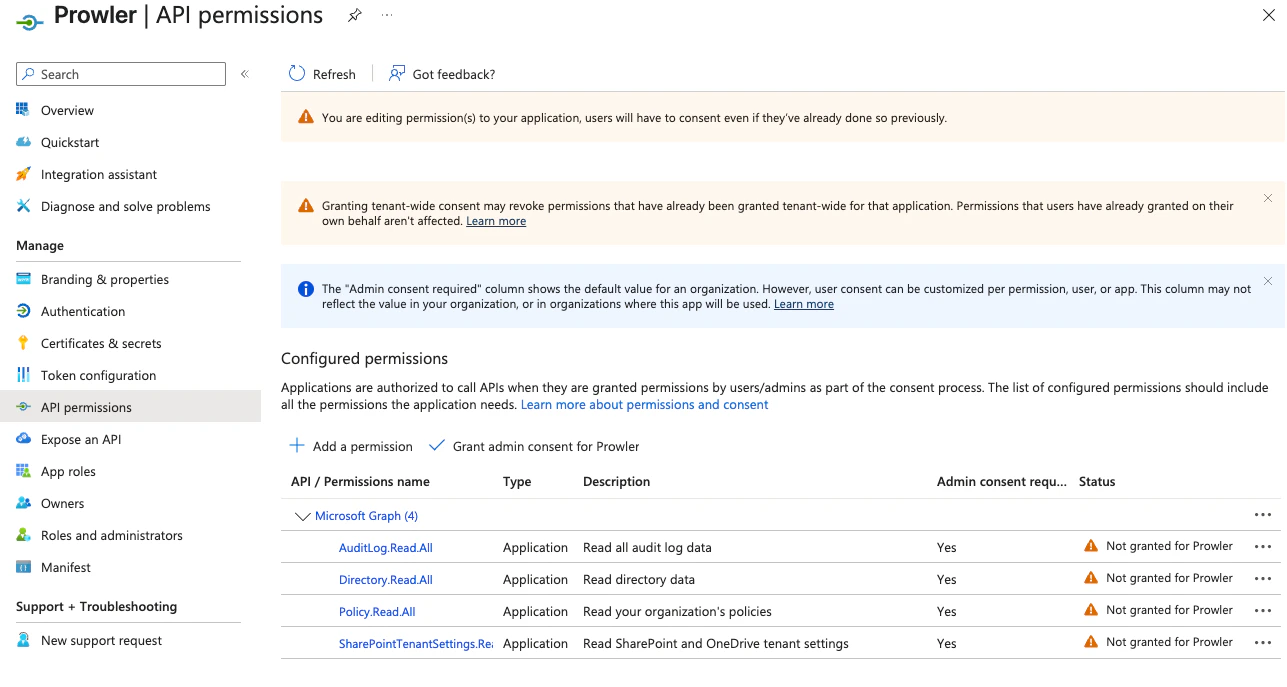Select the Overview icon in the sidebar
1287x687 pixels.
pos(22,110)
